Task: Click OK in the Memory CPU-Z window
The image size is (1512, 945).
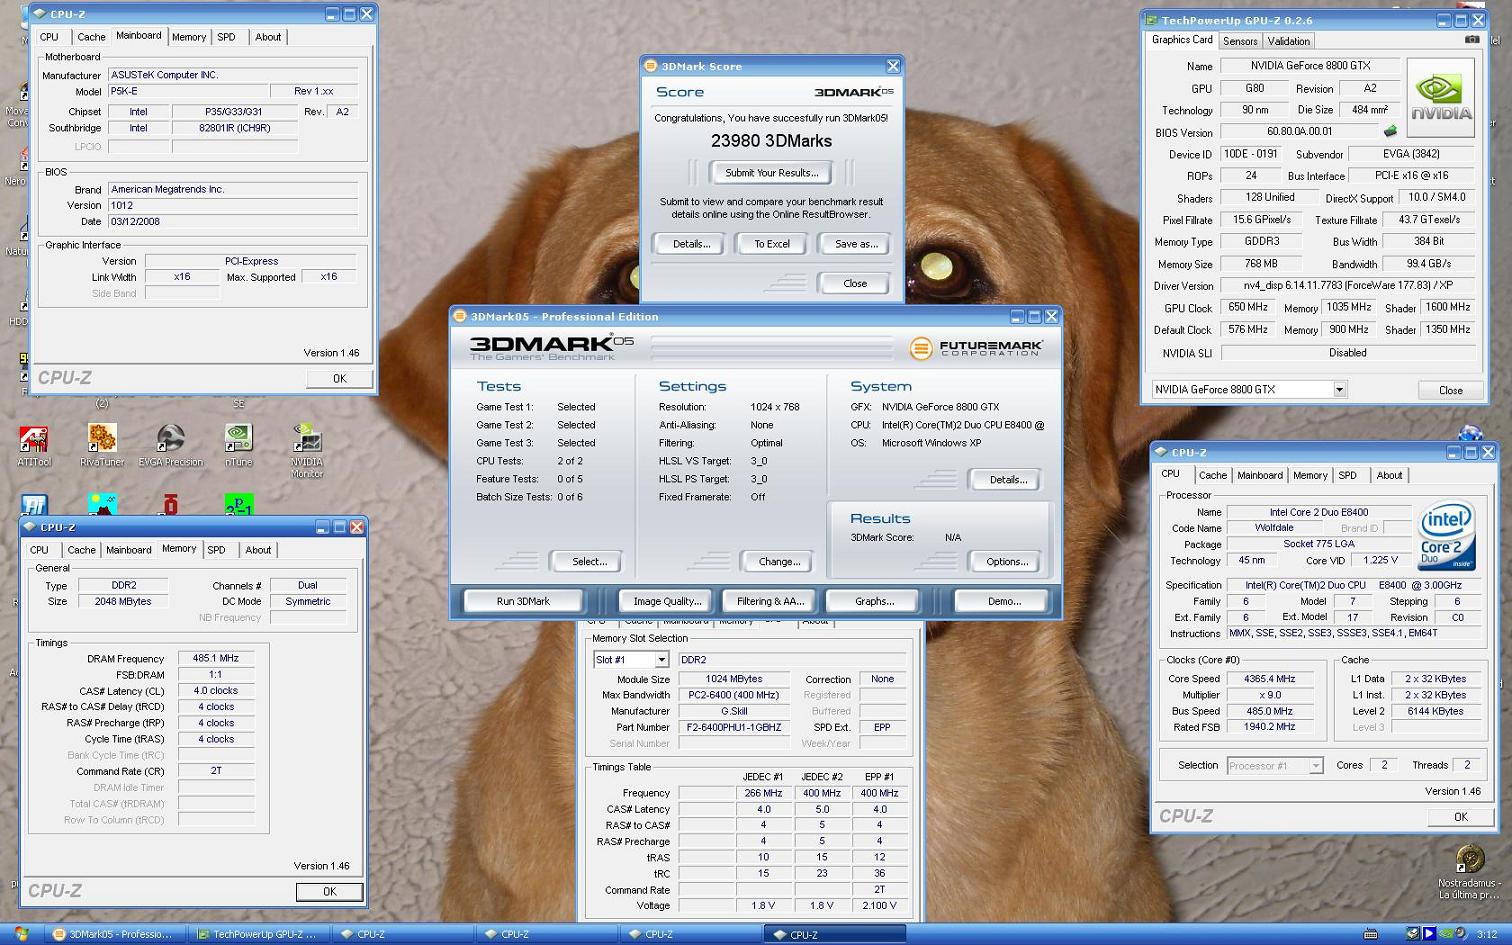Action: pos(329,891)
